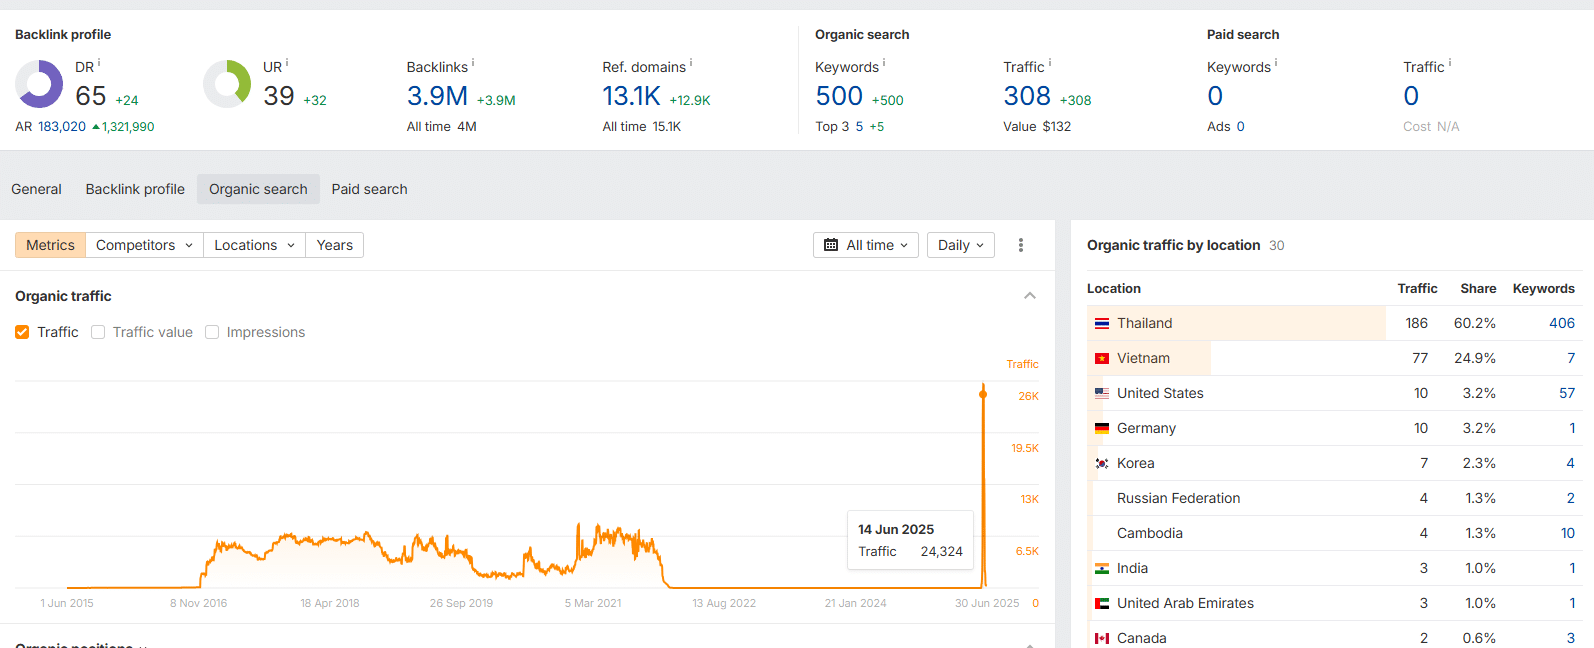Select the Metrics tab

click(50, 245)
